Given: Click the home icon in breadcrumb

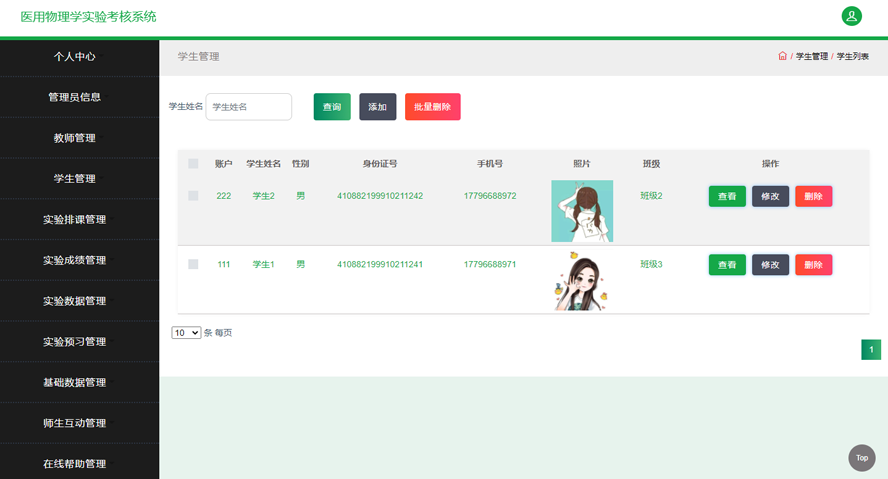Looking at the screenshot, I should point(782,55).
